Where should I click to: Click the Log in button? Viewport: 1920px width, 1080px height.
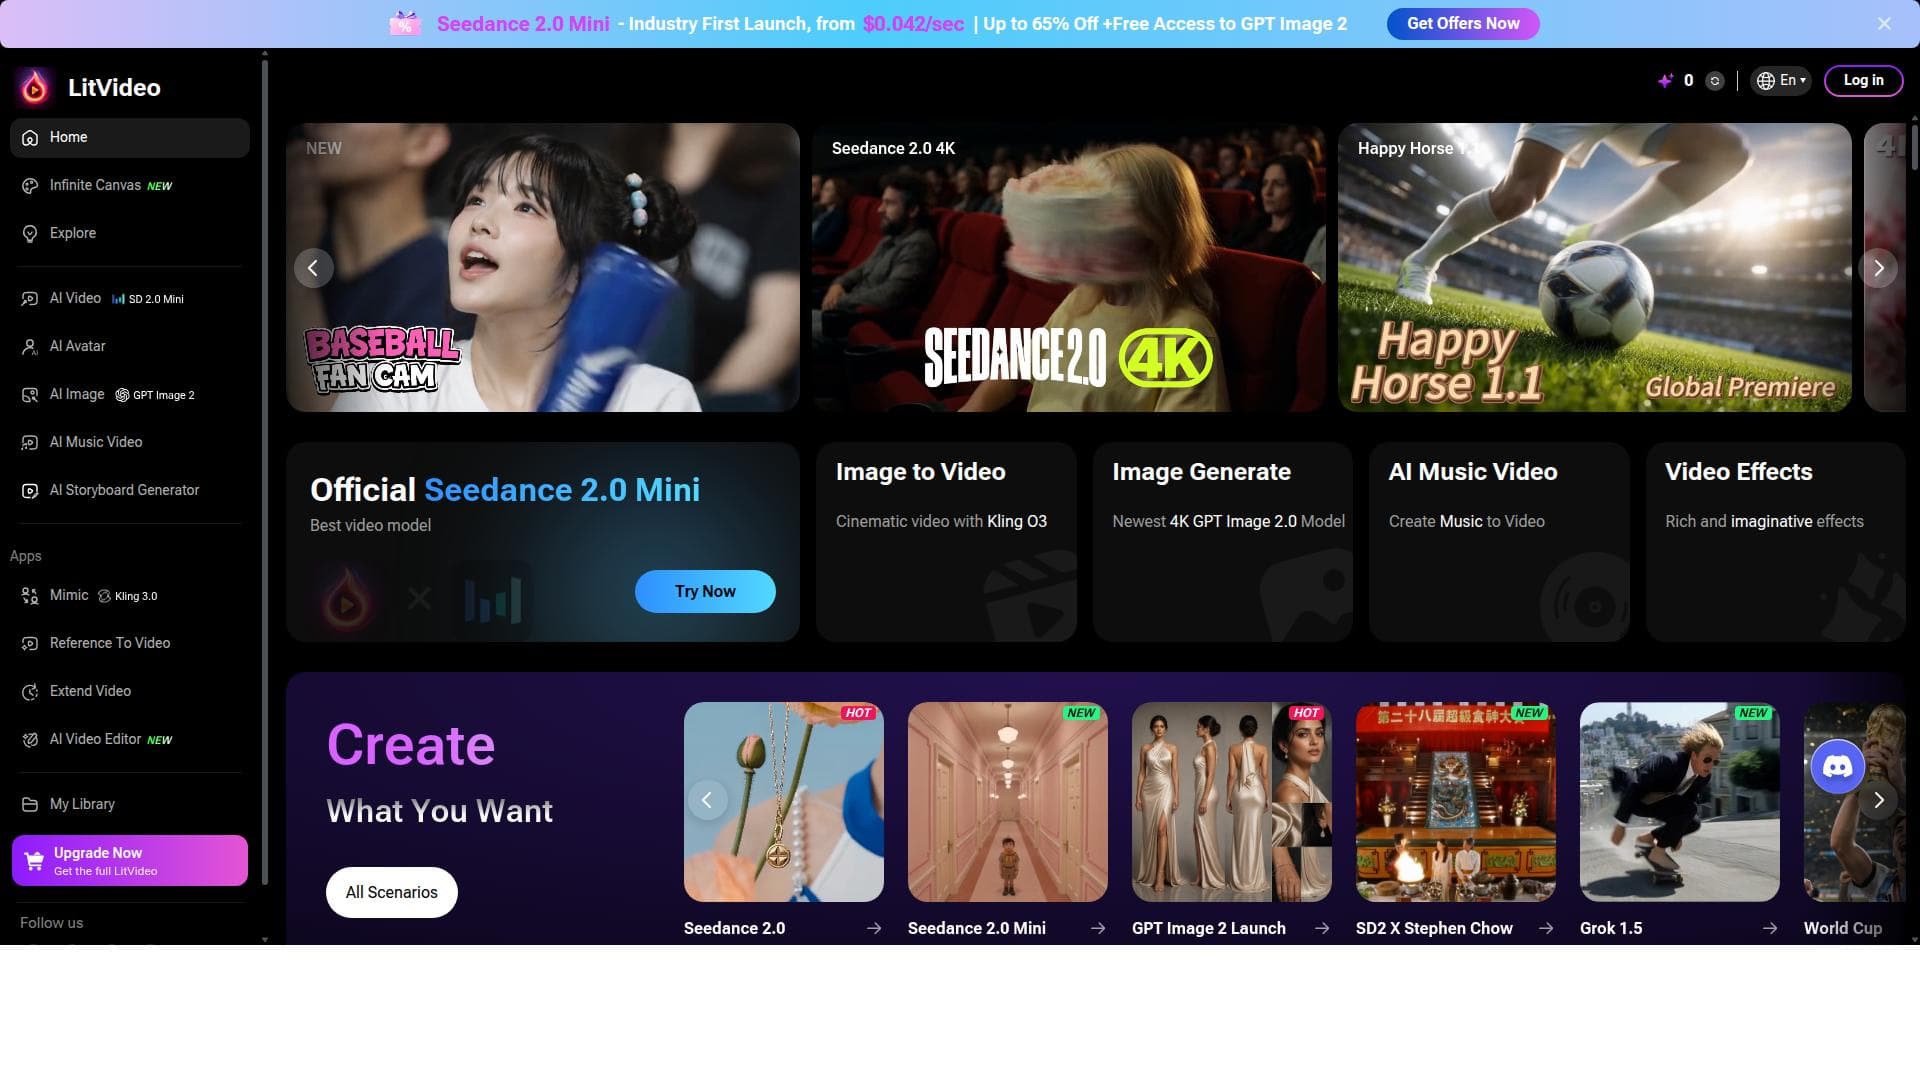1863,80
